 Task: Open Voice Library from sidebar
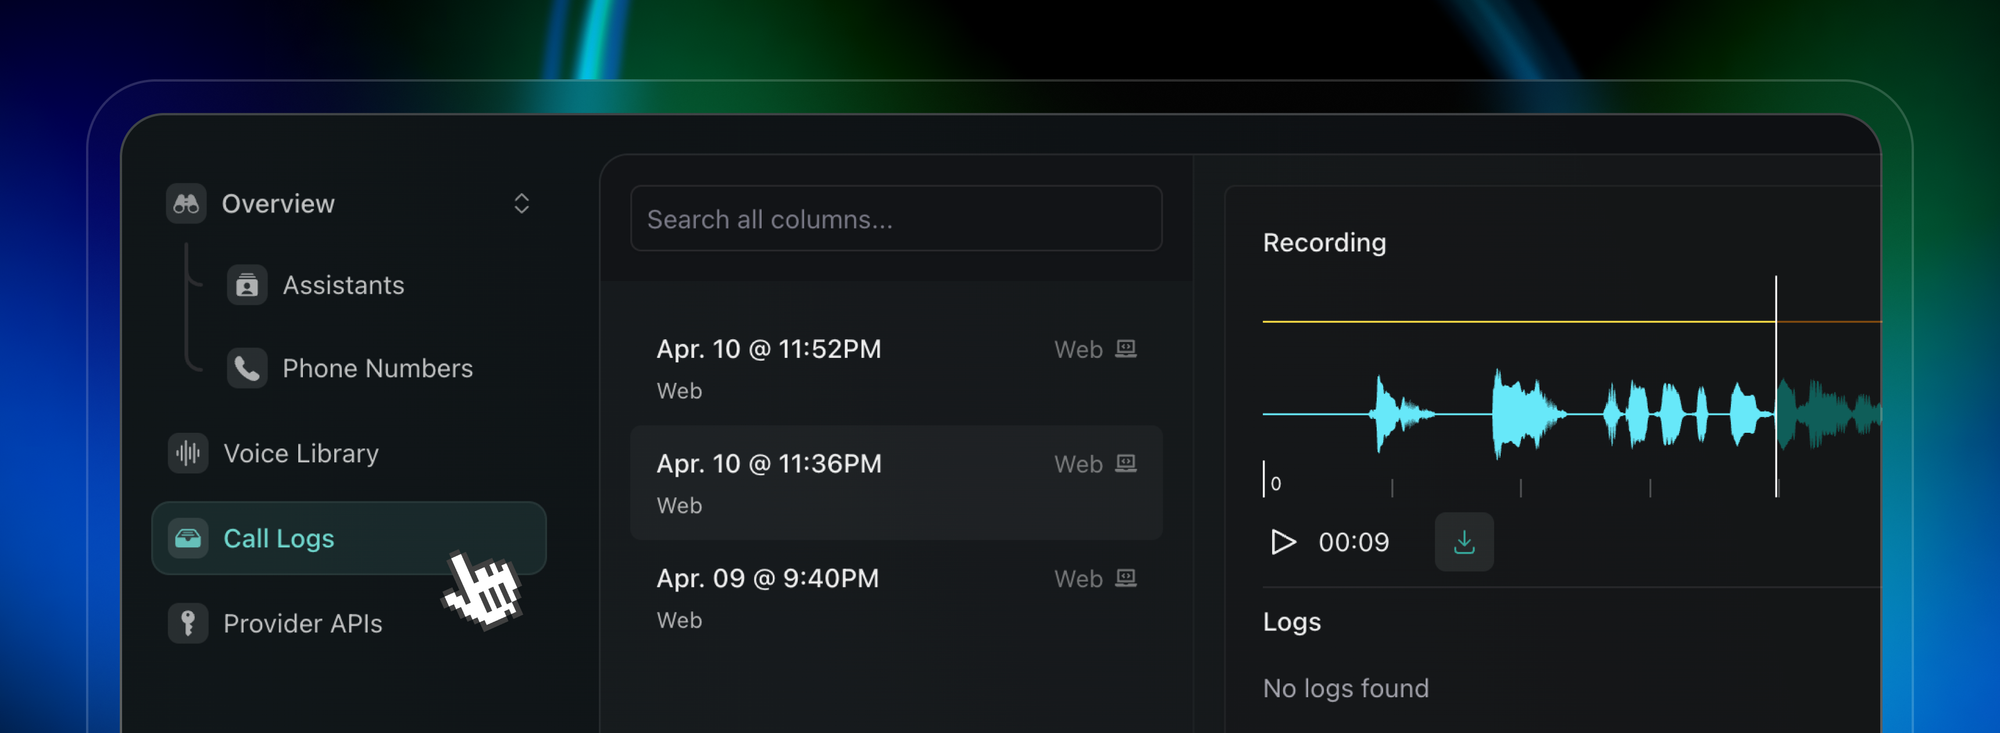pos(301,454)
